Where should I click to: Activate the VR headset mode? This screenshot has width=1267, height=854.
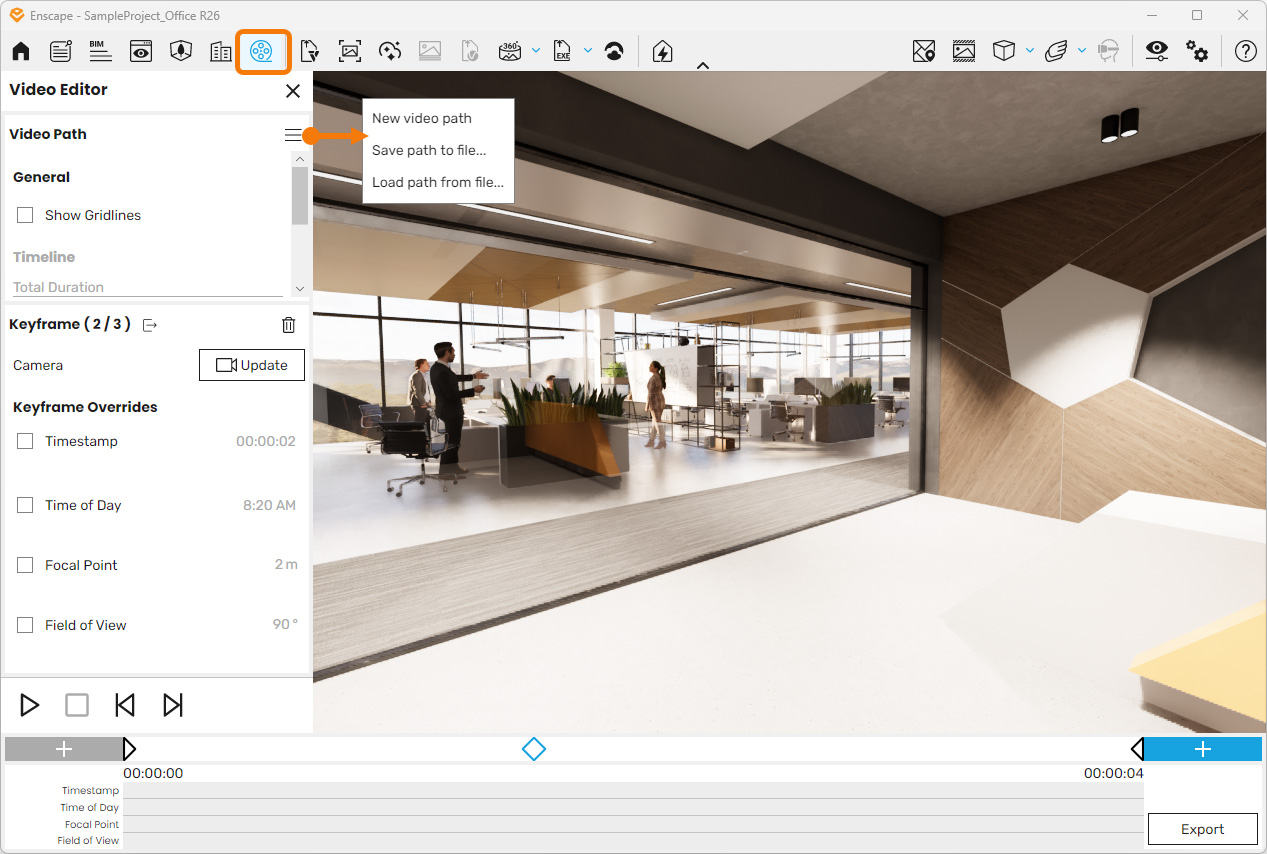[1108, 51]
